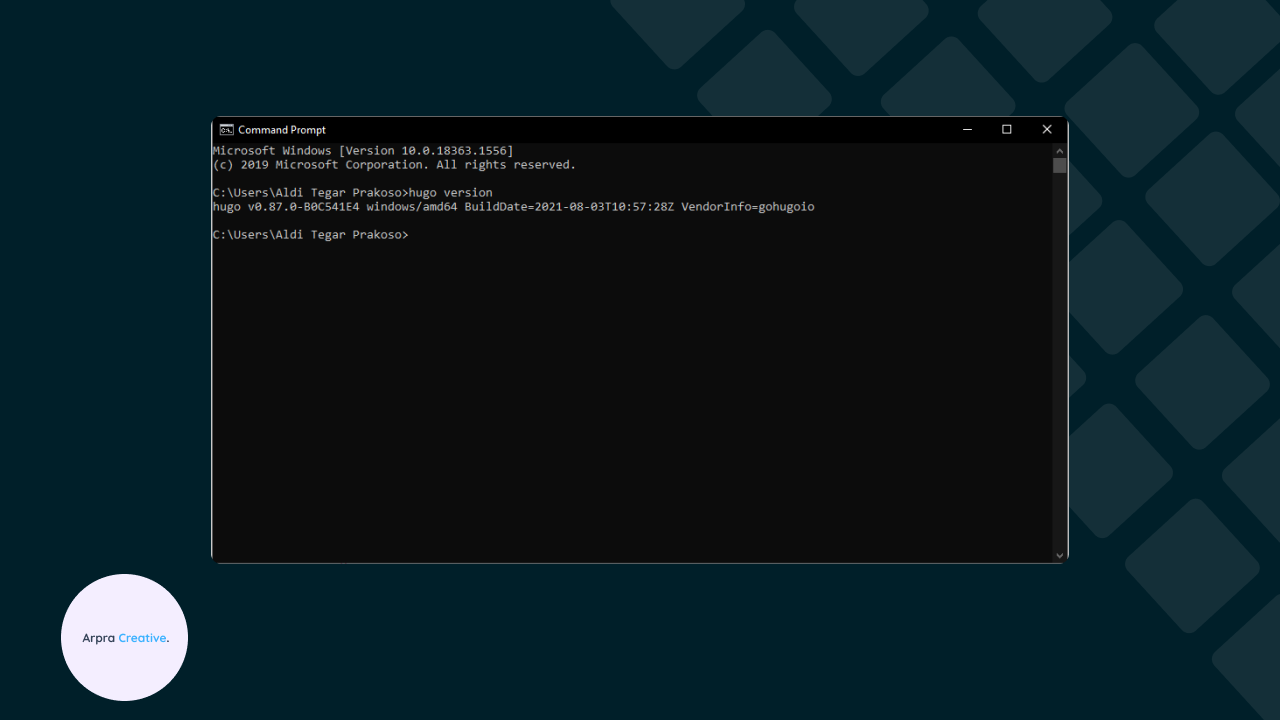Screen dimensions: 1280x720
Task: Click the BuildDate value in output
Action: [x=569, y=207]
